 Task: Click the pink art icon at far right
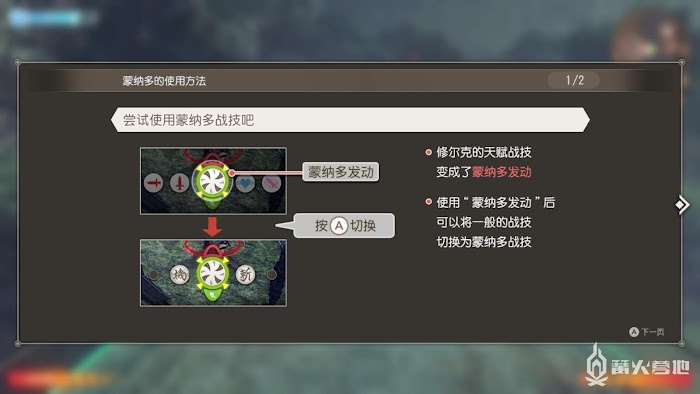point(271,183)
